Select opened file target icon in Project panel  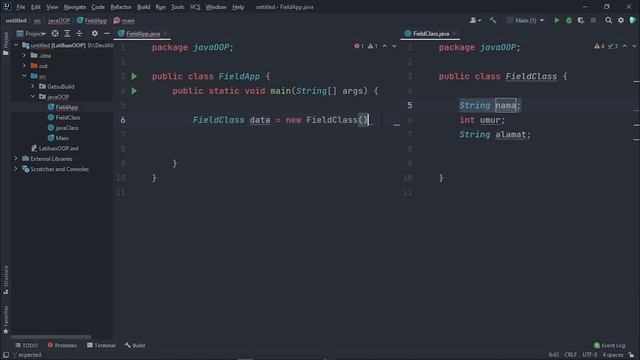[55, 33]
